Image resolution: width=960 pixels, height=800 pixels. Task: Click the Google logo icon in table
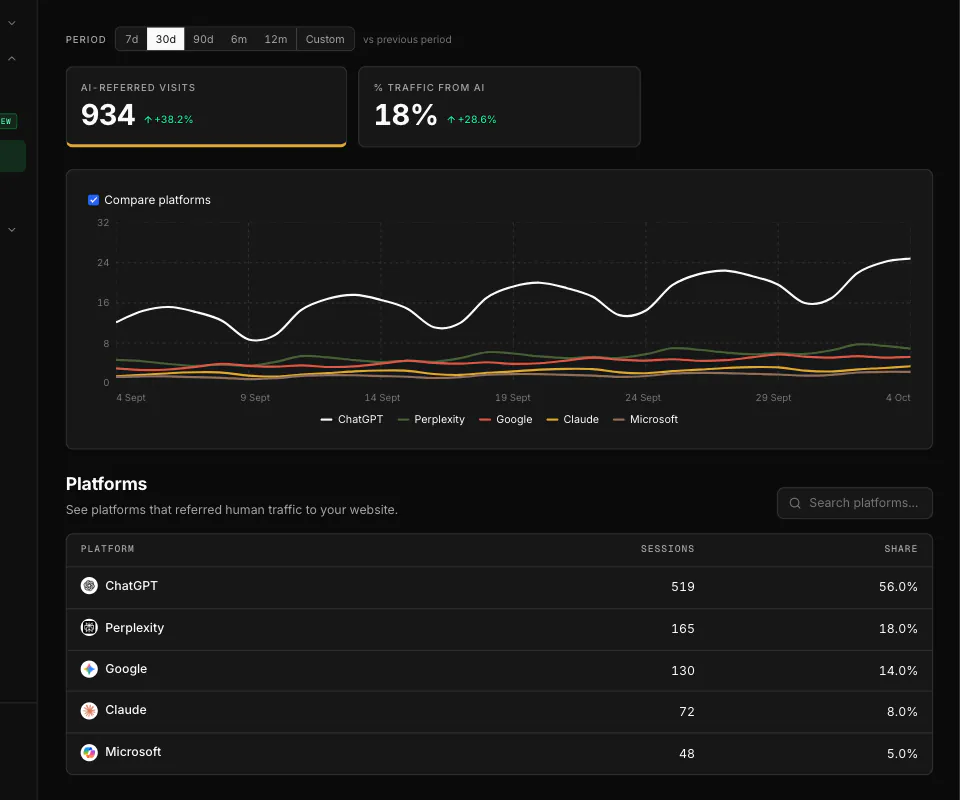(x=89, y=669)
